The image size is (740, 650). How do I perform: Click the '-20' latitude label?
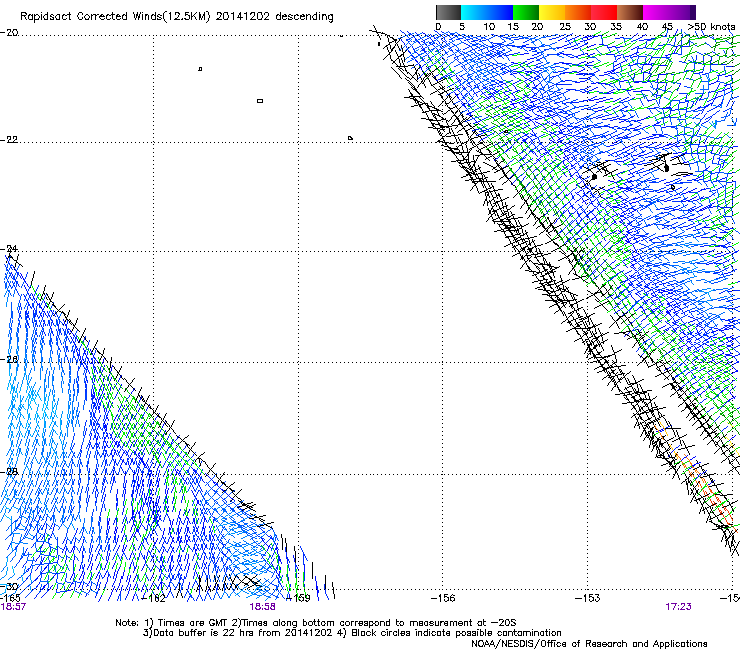(x=9, y=33)
